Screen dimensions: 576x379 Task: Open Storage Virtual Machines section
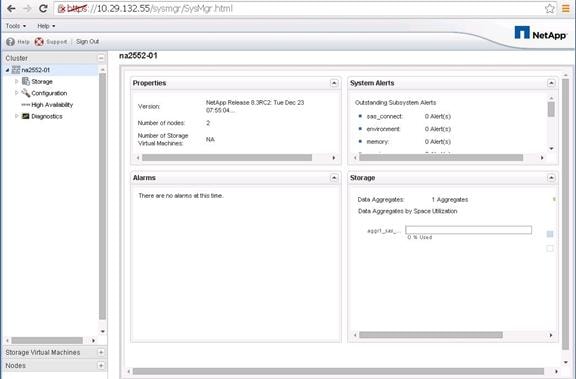click(x=43, y=352)
